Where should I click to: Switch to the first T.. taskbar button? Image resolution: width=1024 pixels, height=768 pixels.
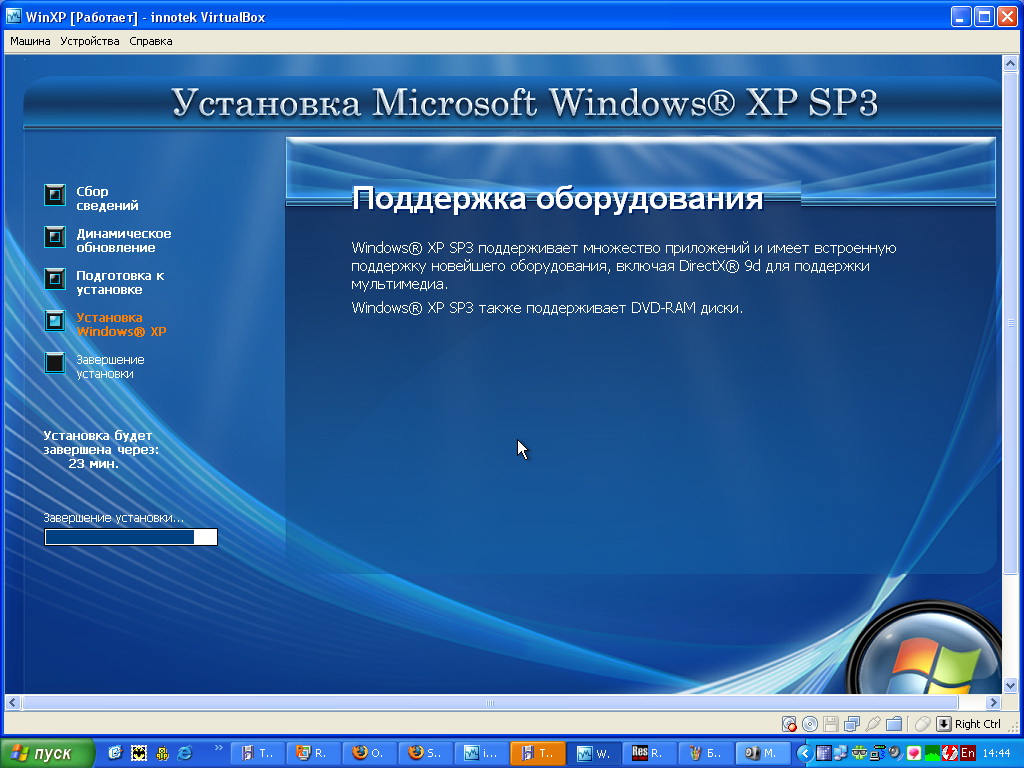click(x=258, y=753)
